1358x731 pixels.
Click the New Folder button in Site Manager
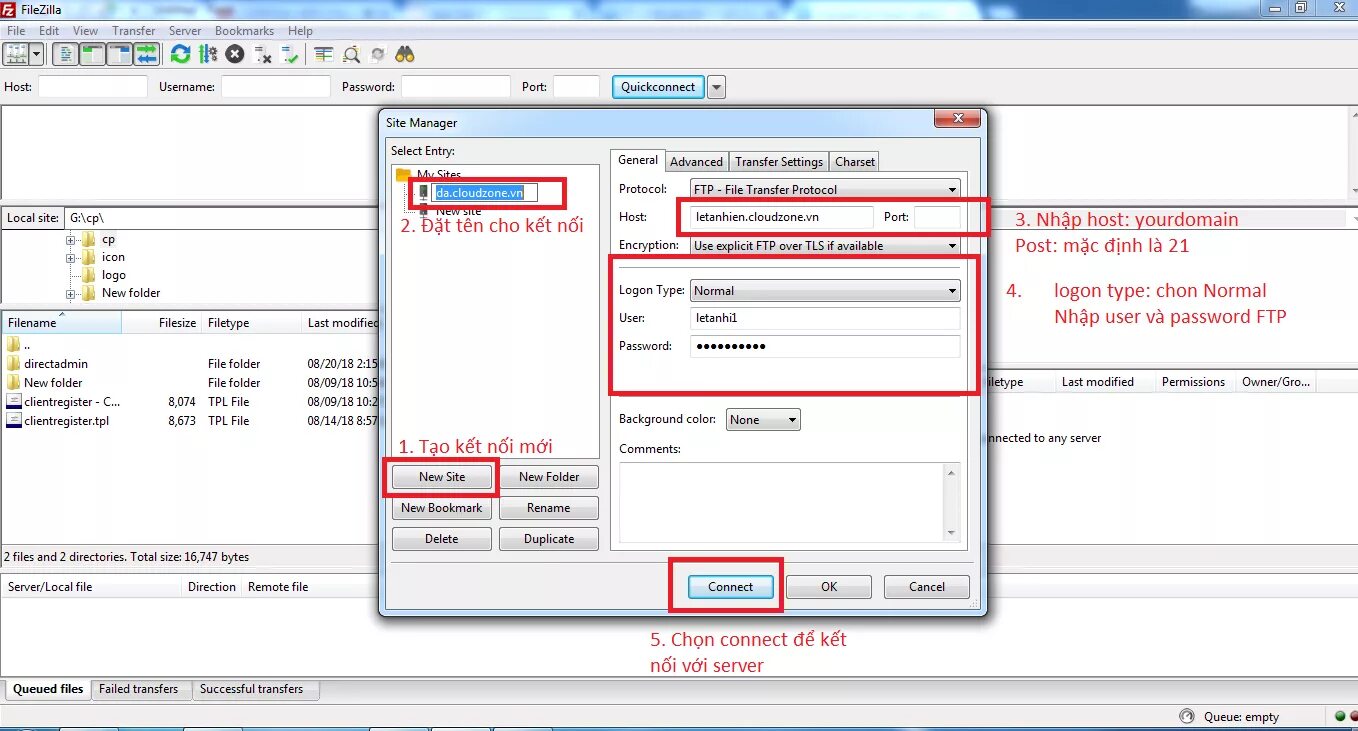click(549, 477)
